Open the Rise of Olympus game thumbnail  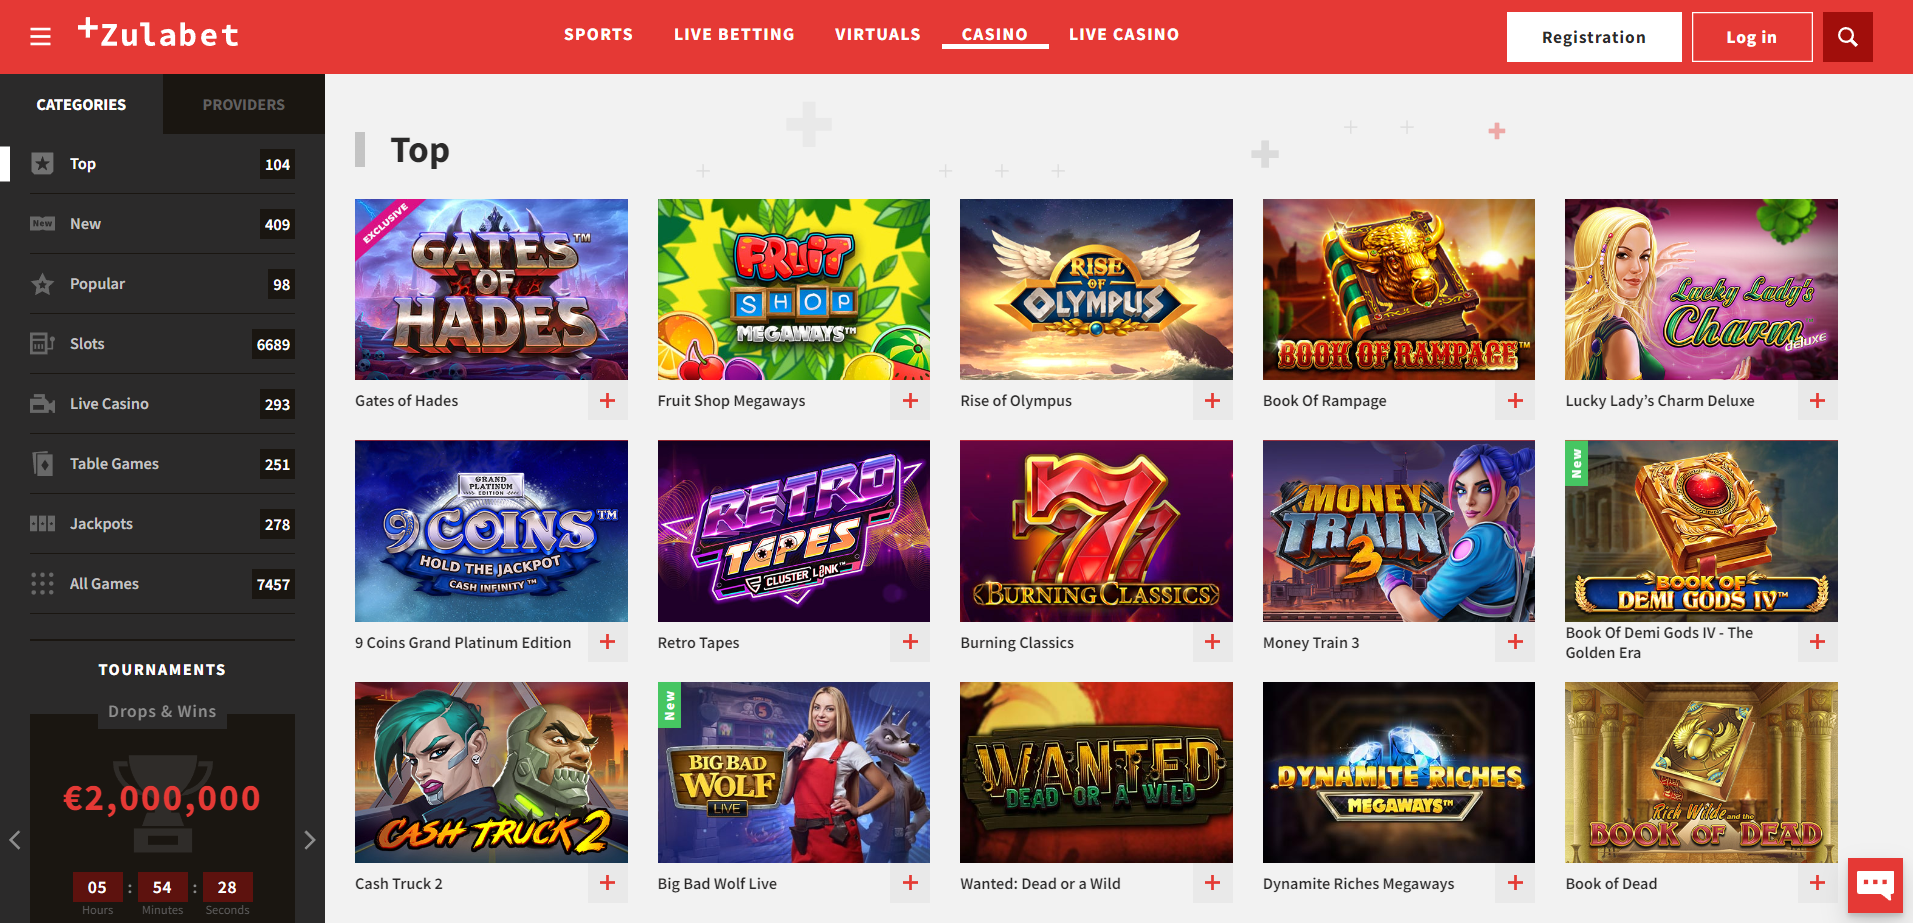pos(1096,289)
